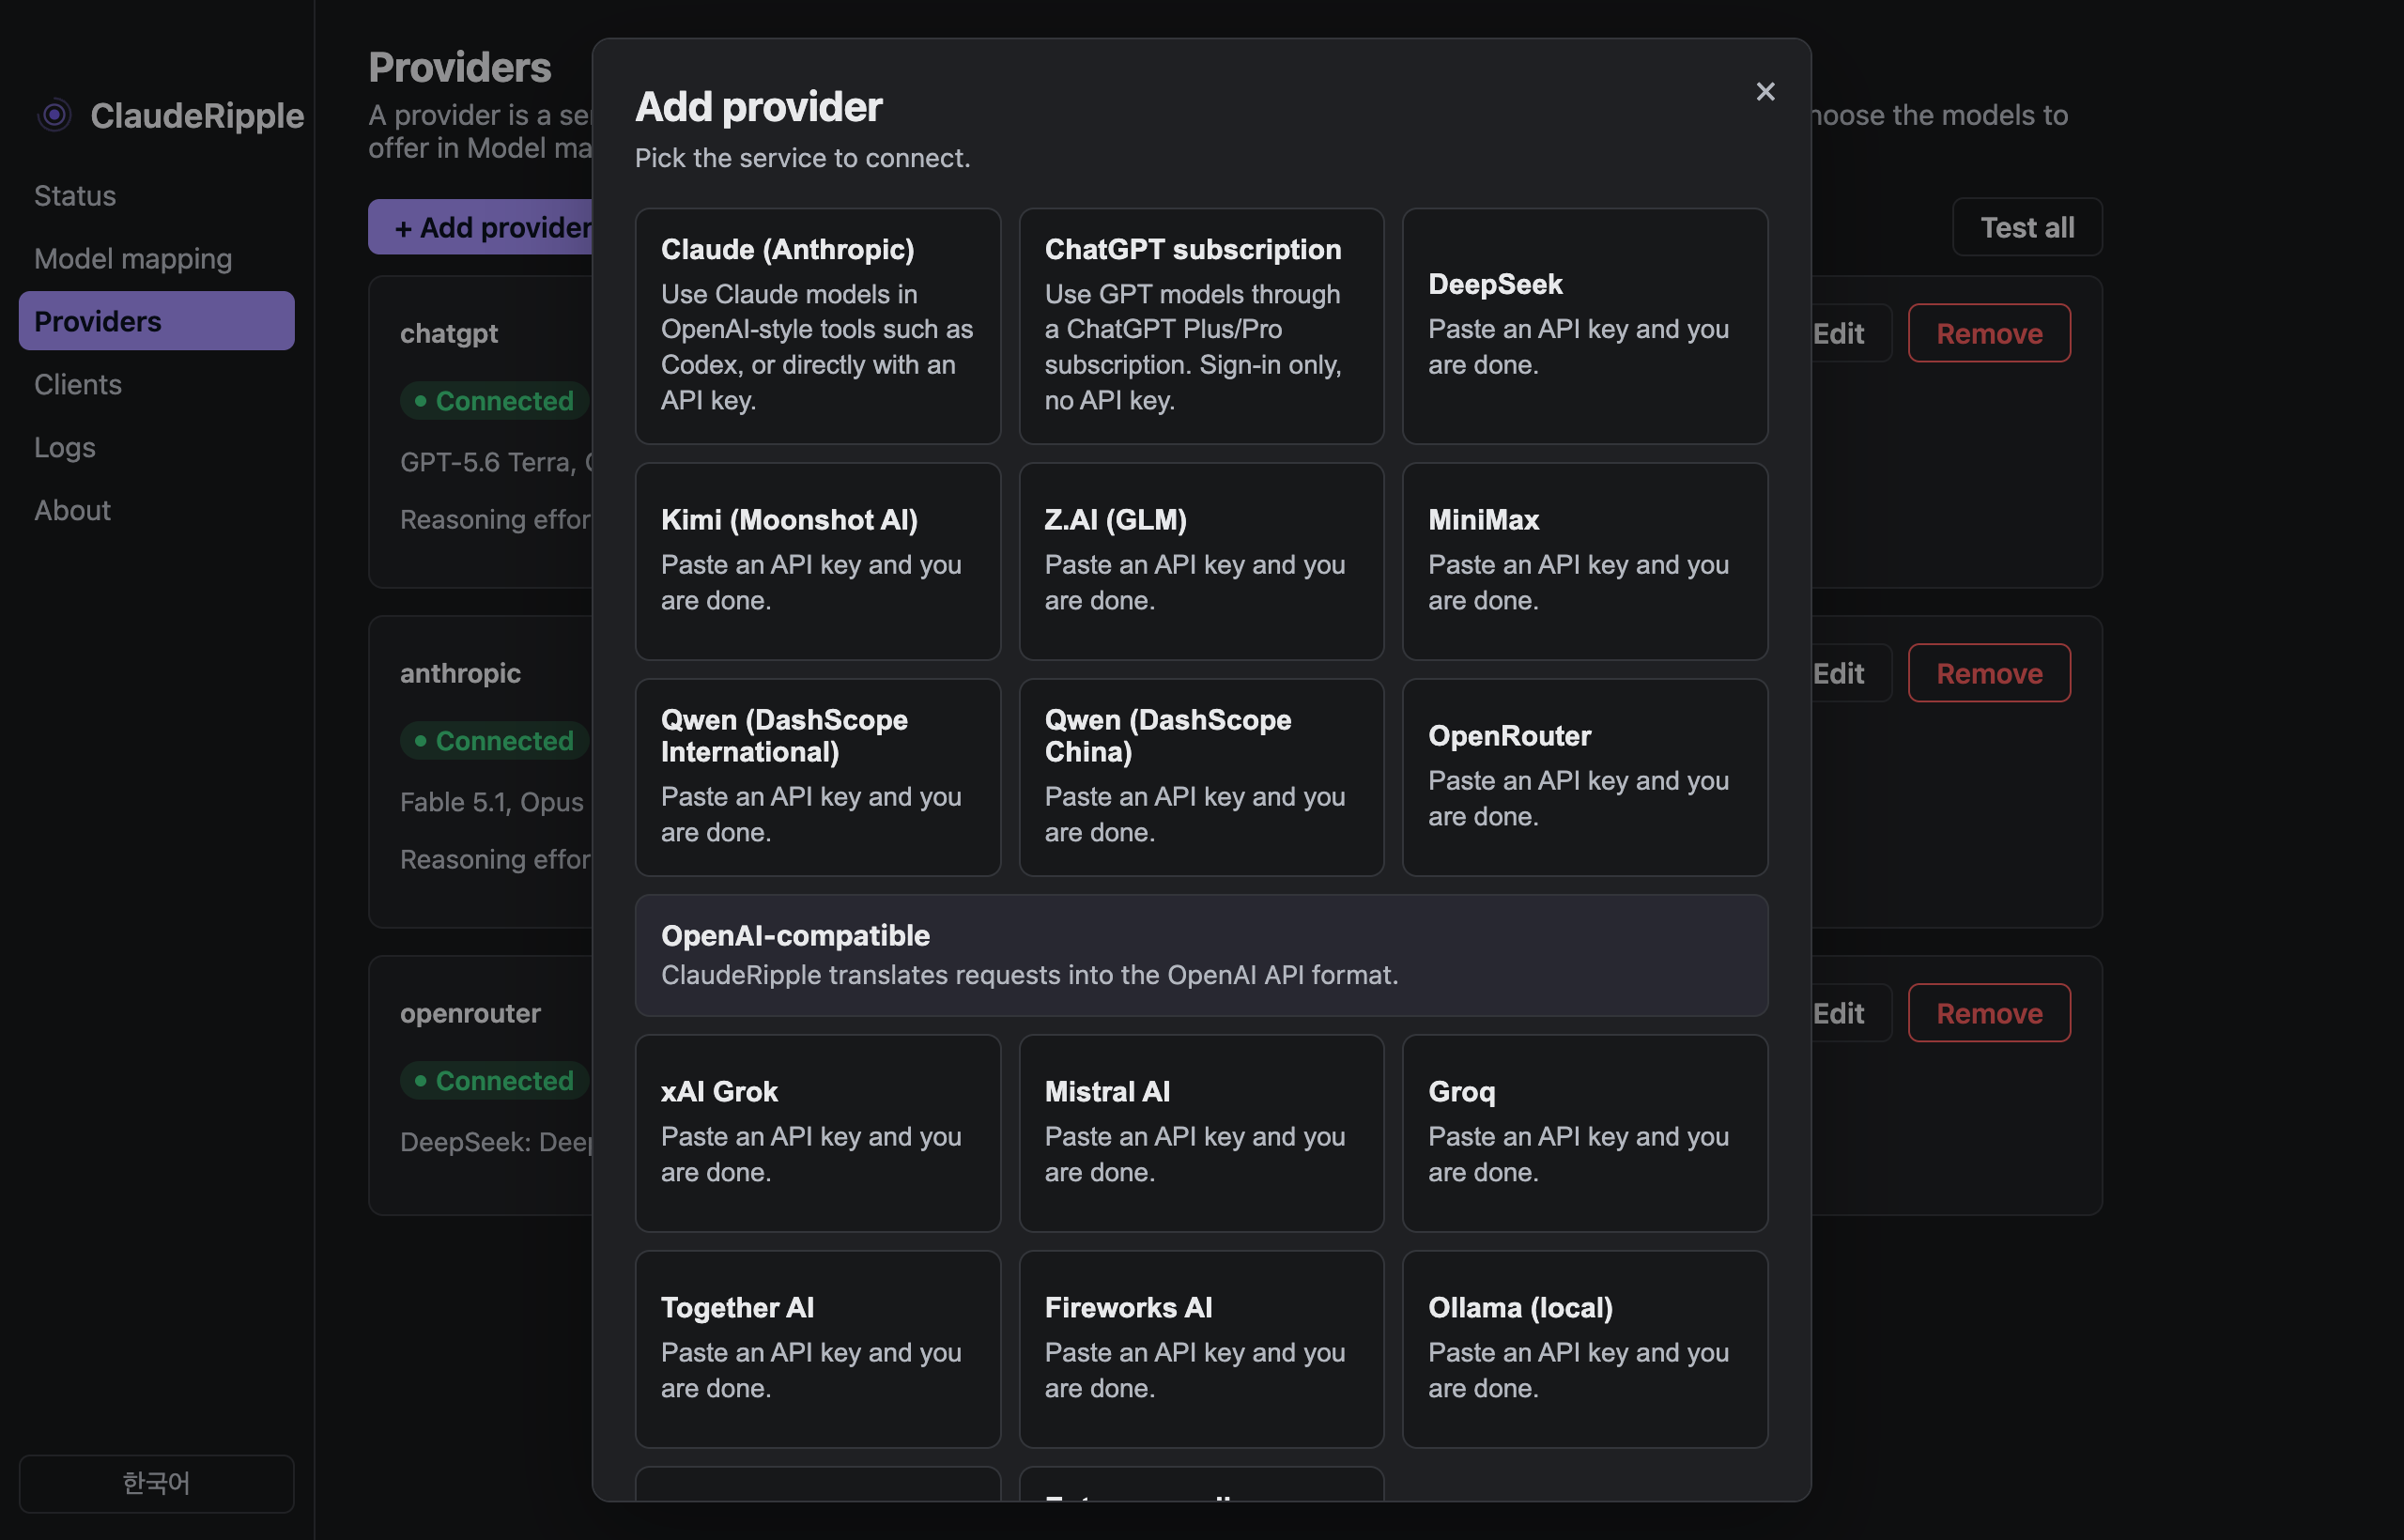Select the Z.AI (GLM) card

tap(1201, 561)
